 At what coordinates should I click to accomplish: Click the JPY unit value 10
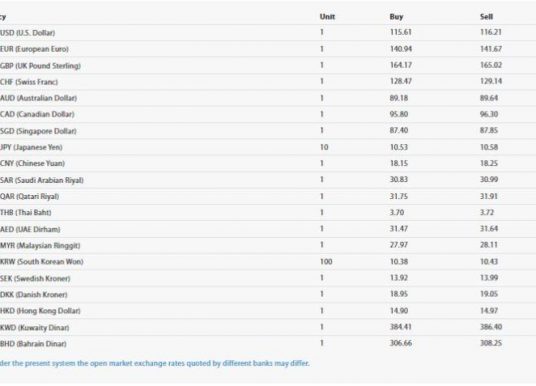pos(324,147)
